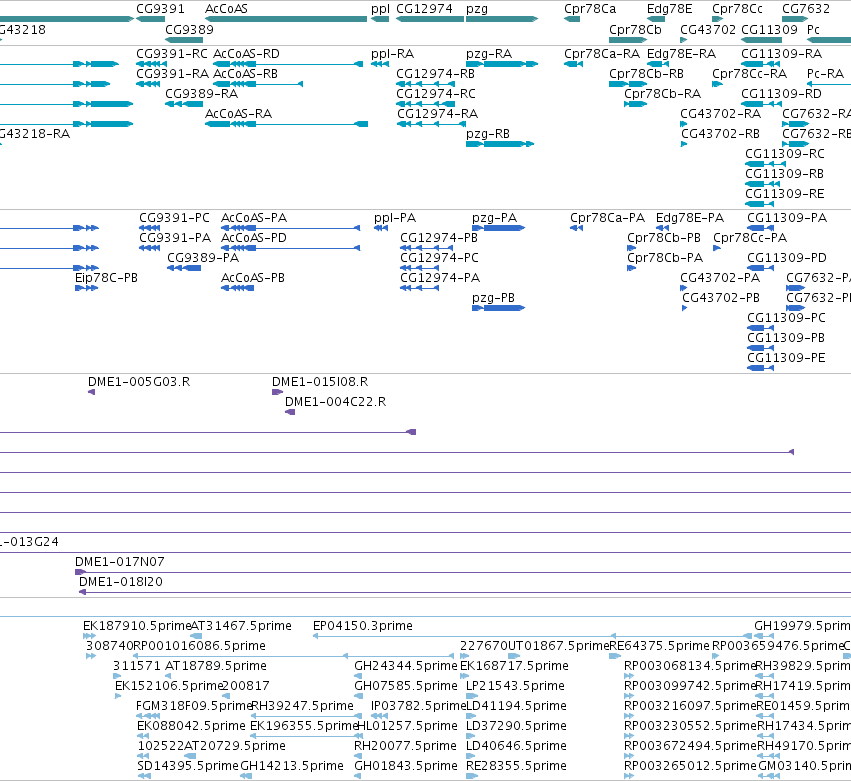Click the Eip78C-PB protein label
This screenshot has width=851, height=781.
(x=106, y=278)
